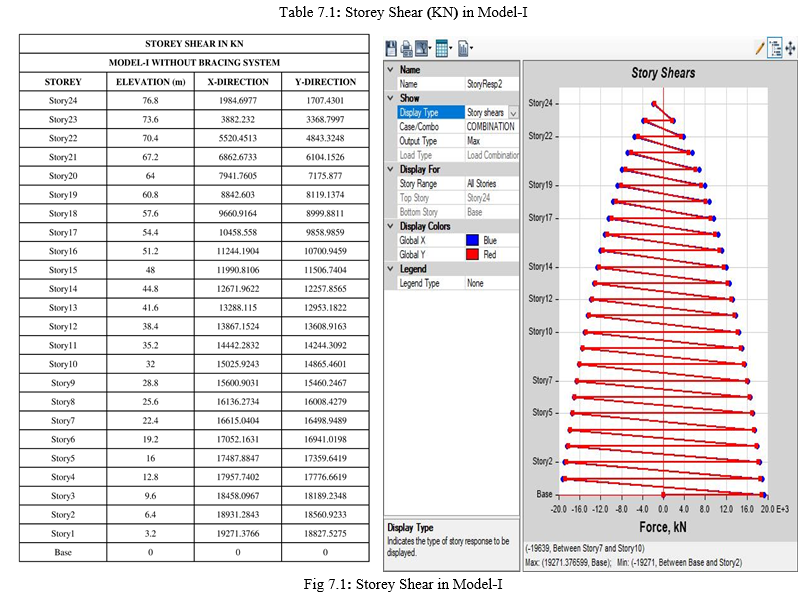Screen dimensions: 809x597
Task: Click the All Stories value for Story Range
Action: [x=482, y=184]
